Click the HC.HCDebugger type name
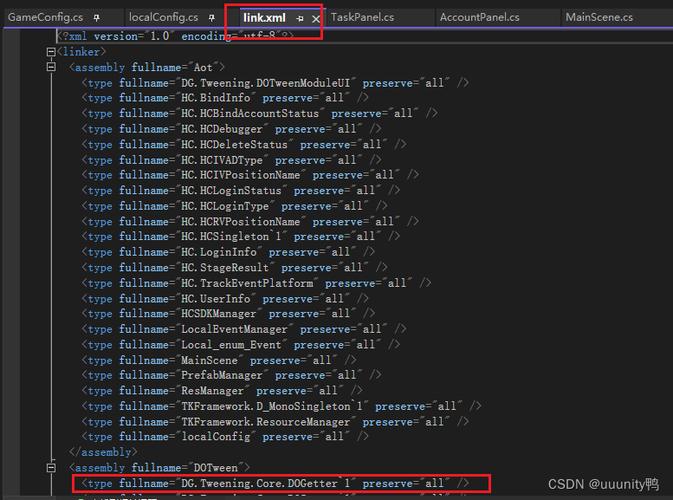The image size is (673, 500). click(x=221, y=129)
